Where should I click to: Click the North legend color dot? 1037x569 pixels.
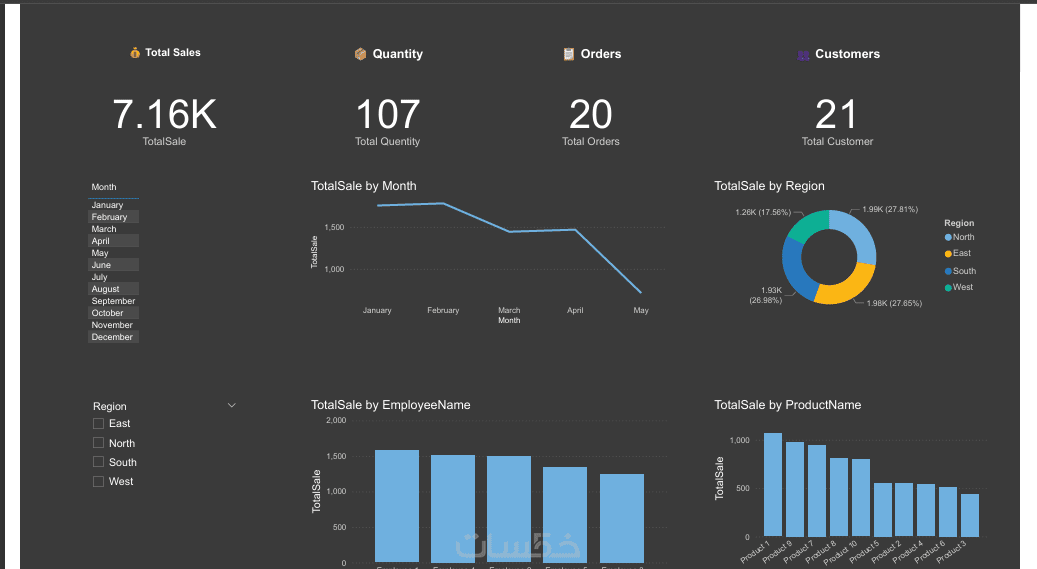click(x=948, y=238)
